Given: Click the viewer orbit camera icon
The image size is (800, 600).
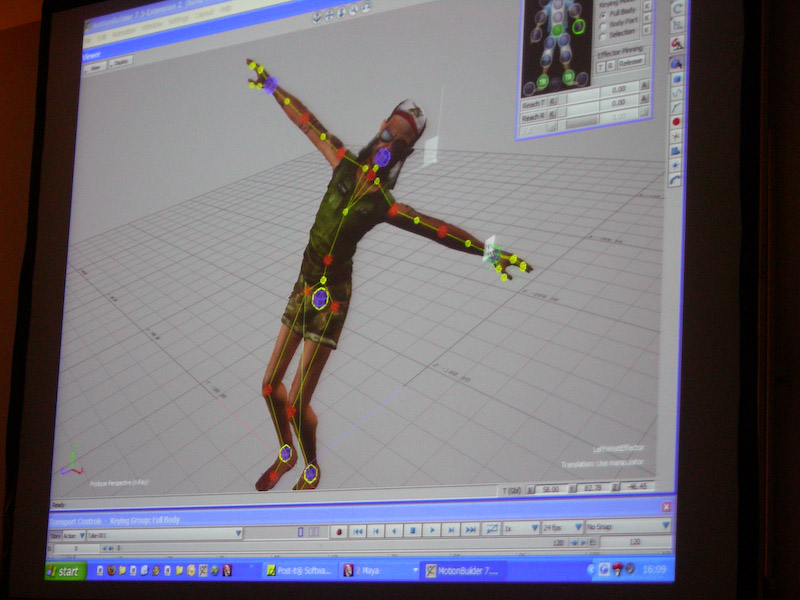Looking at the screenshot, I should (317, 18).
